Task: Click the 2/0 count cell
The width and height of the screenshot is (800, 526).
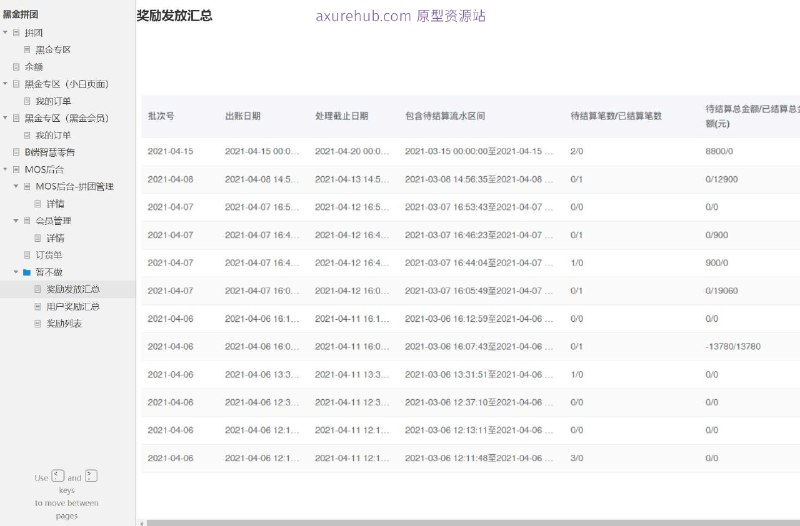Action: pyautogui.click(x=577, y=152)
